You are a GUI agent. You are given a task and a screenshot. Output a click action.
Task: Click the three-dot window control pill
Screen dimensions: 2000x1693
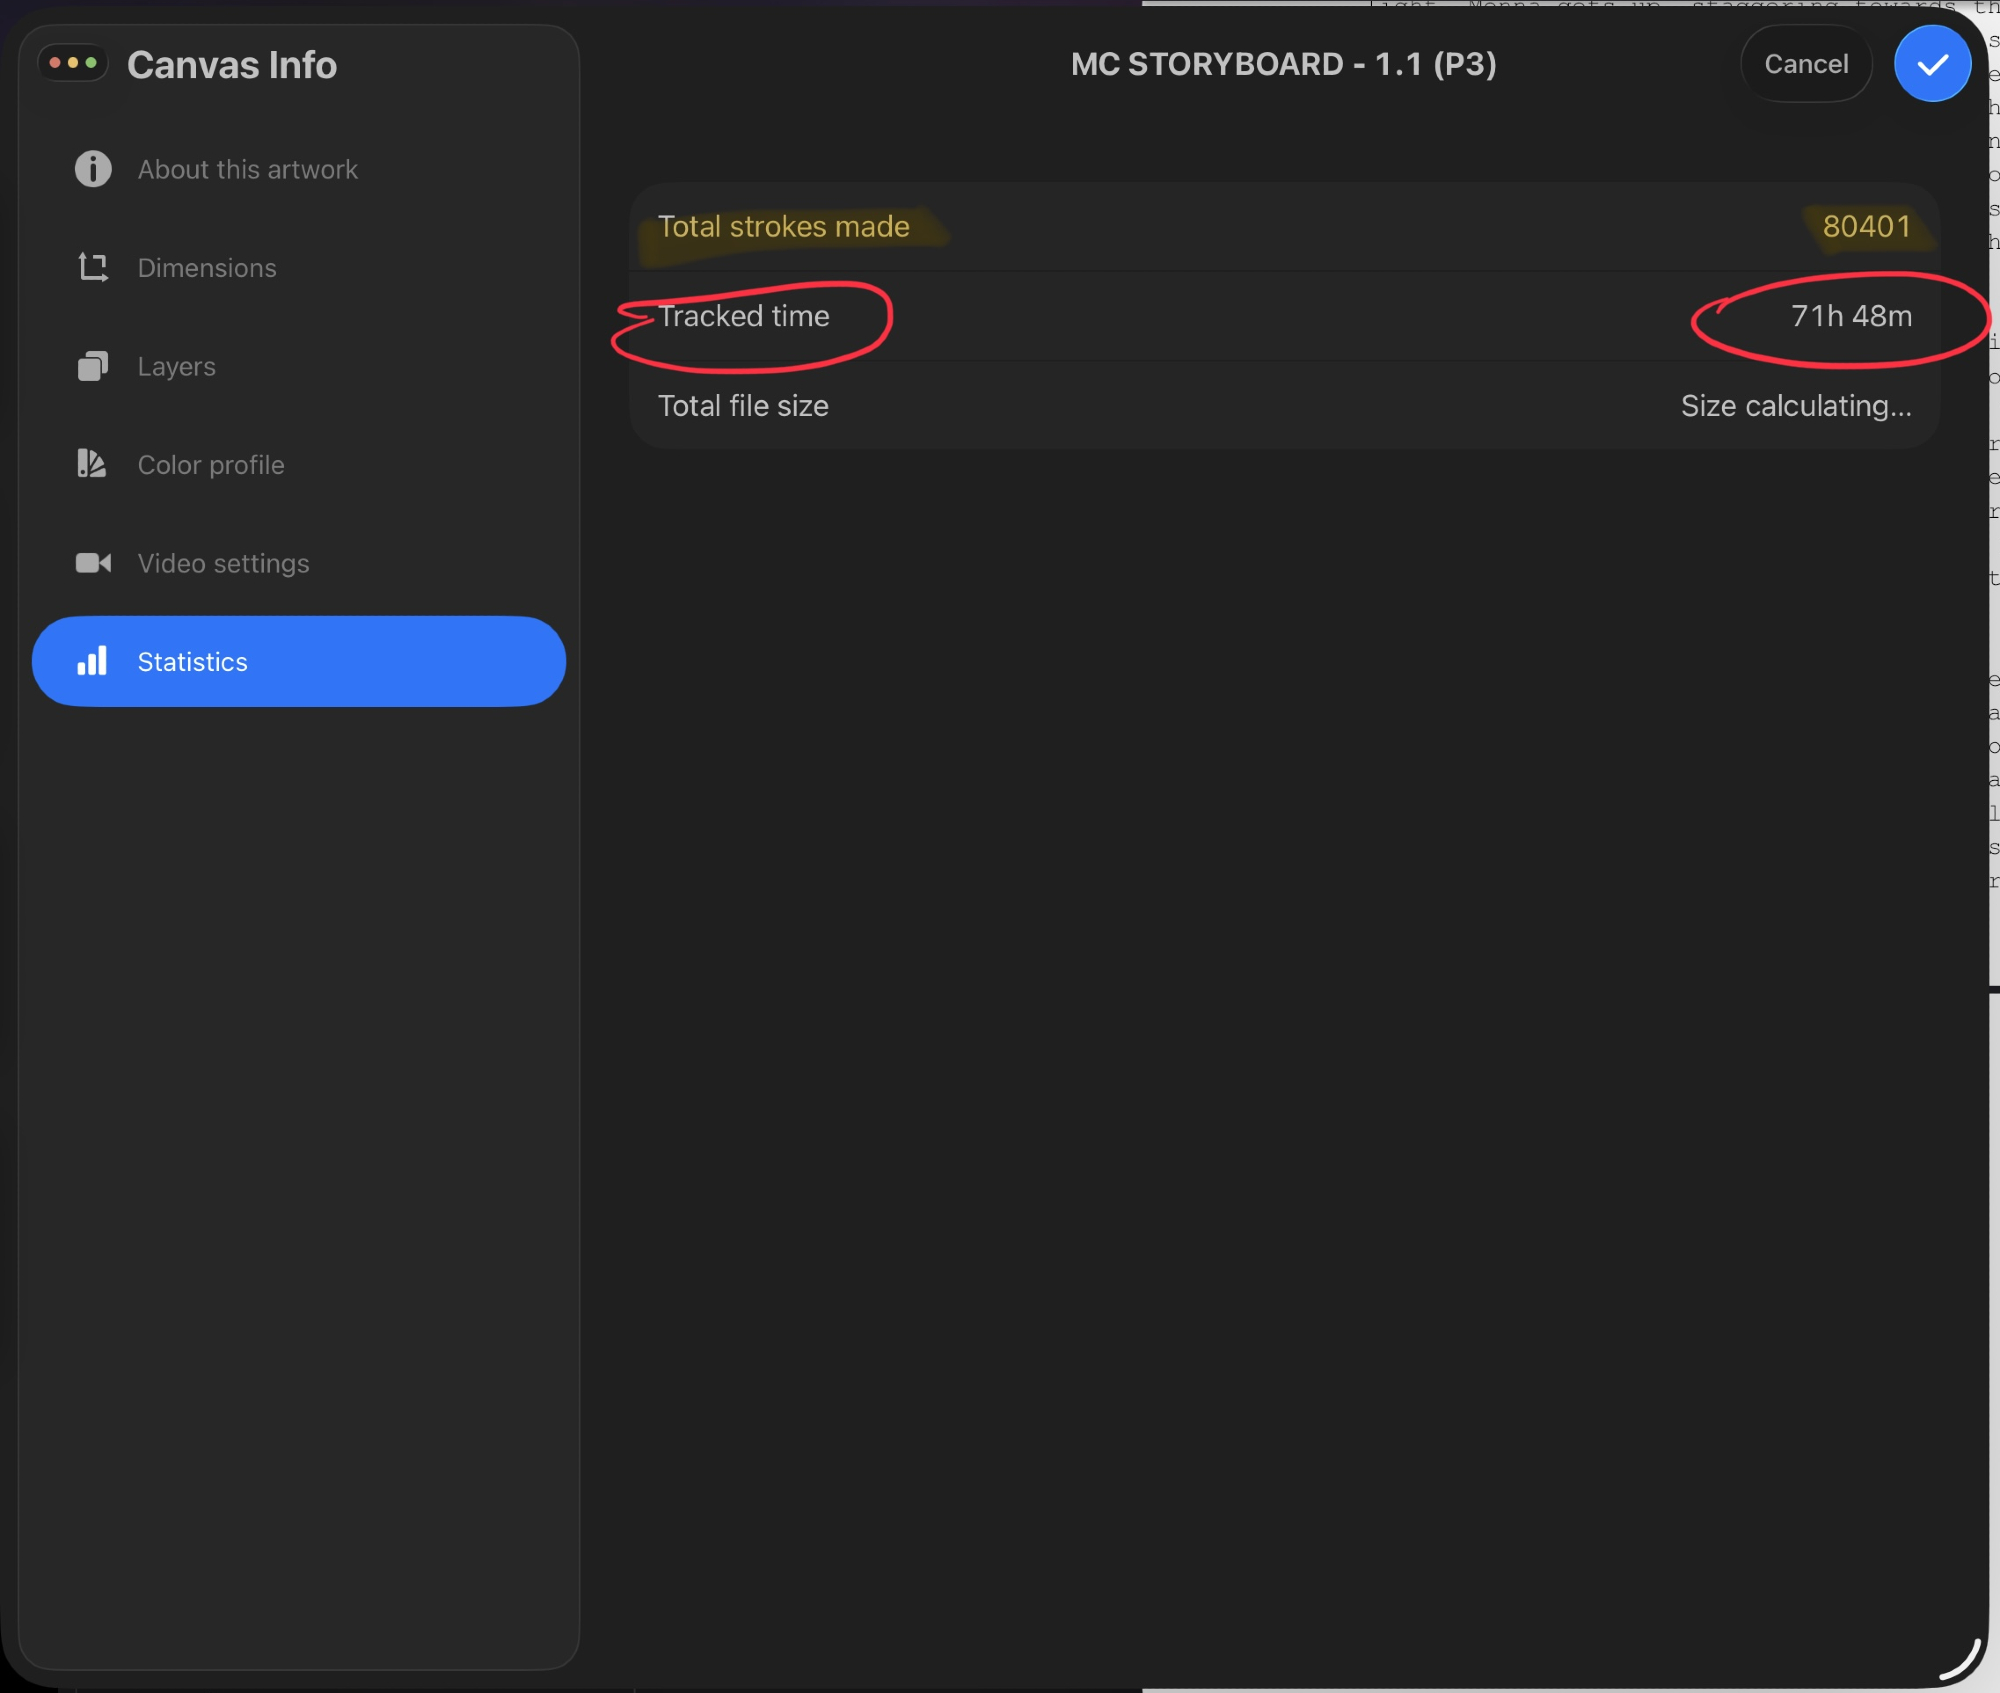tap(73, 63)
